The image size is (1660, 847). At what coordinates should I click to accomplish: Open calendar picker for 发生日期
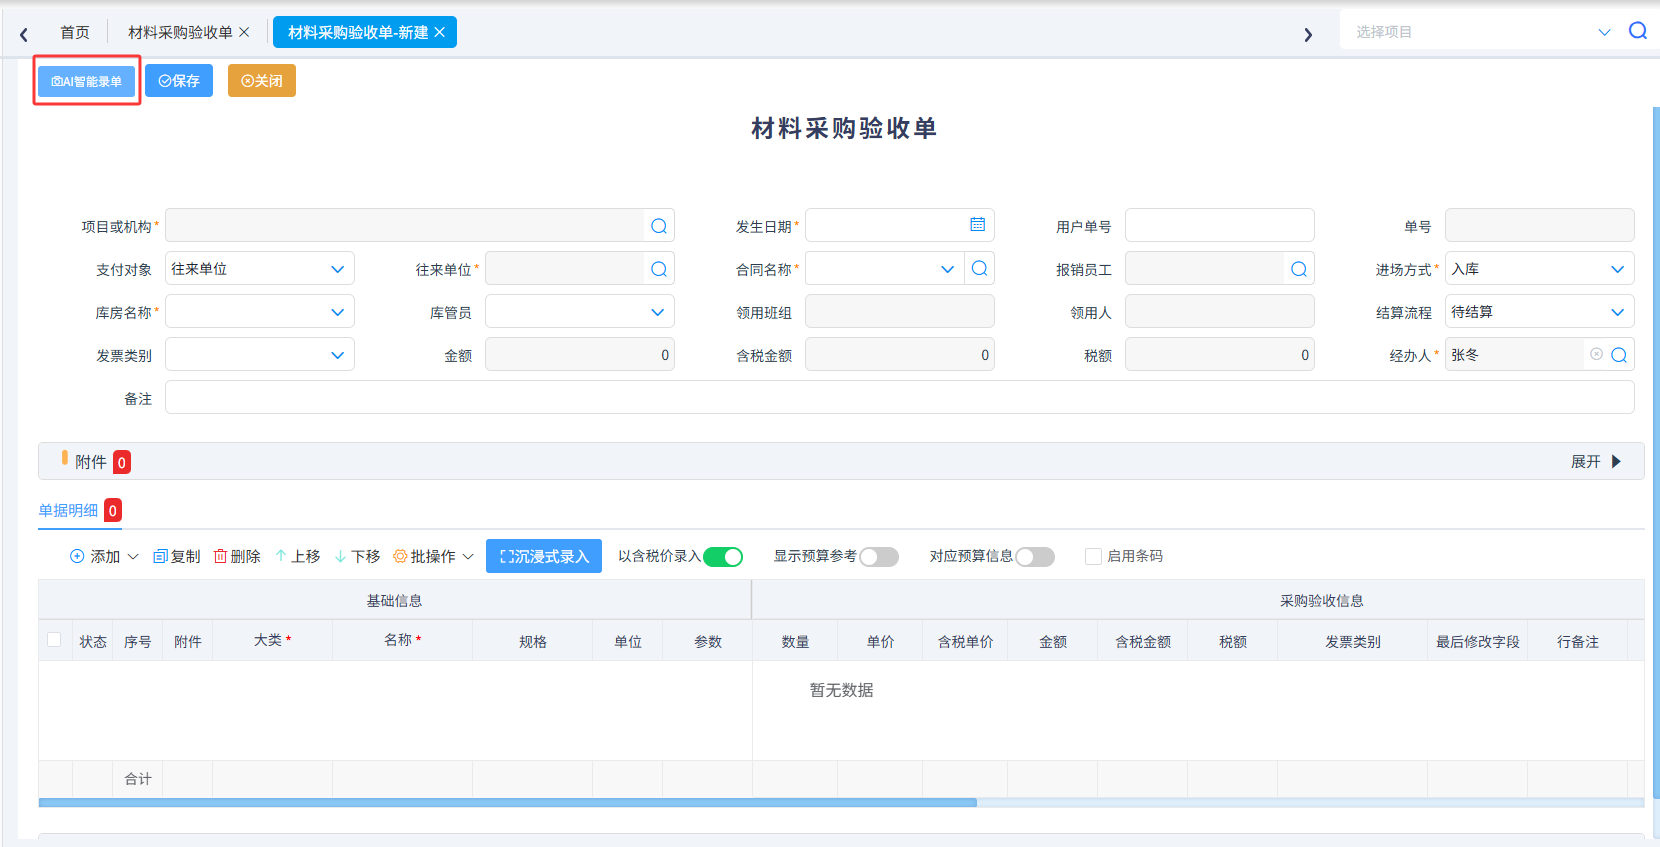pos(977,225)
